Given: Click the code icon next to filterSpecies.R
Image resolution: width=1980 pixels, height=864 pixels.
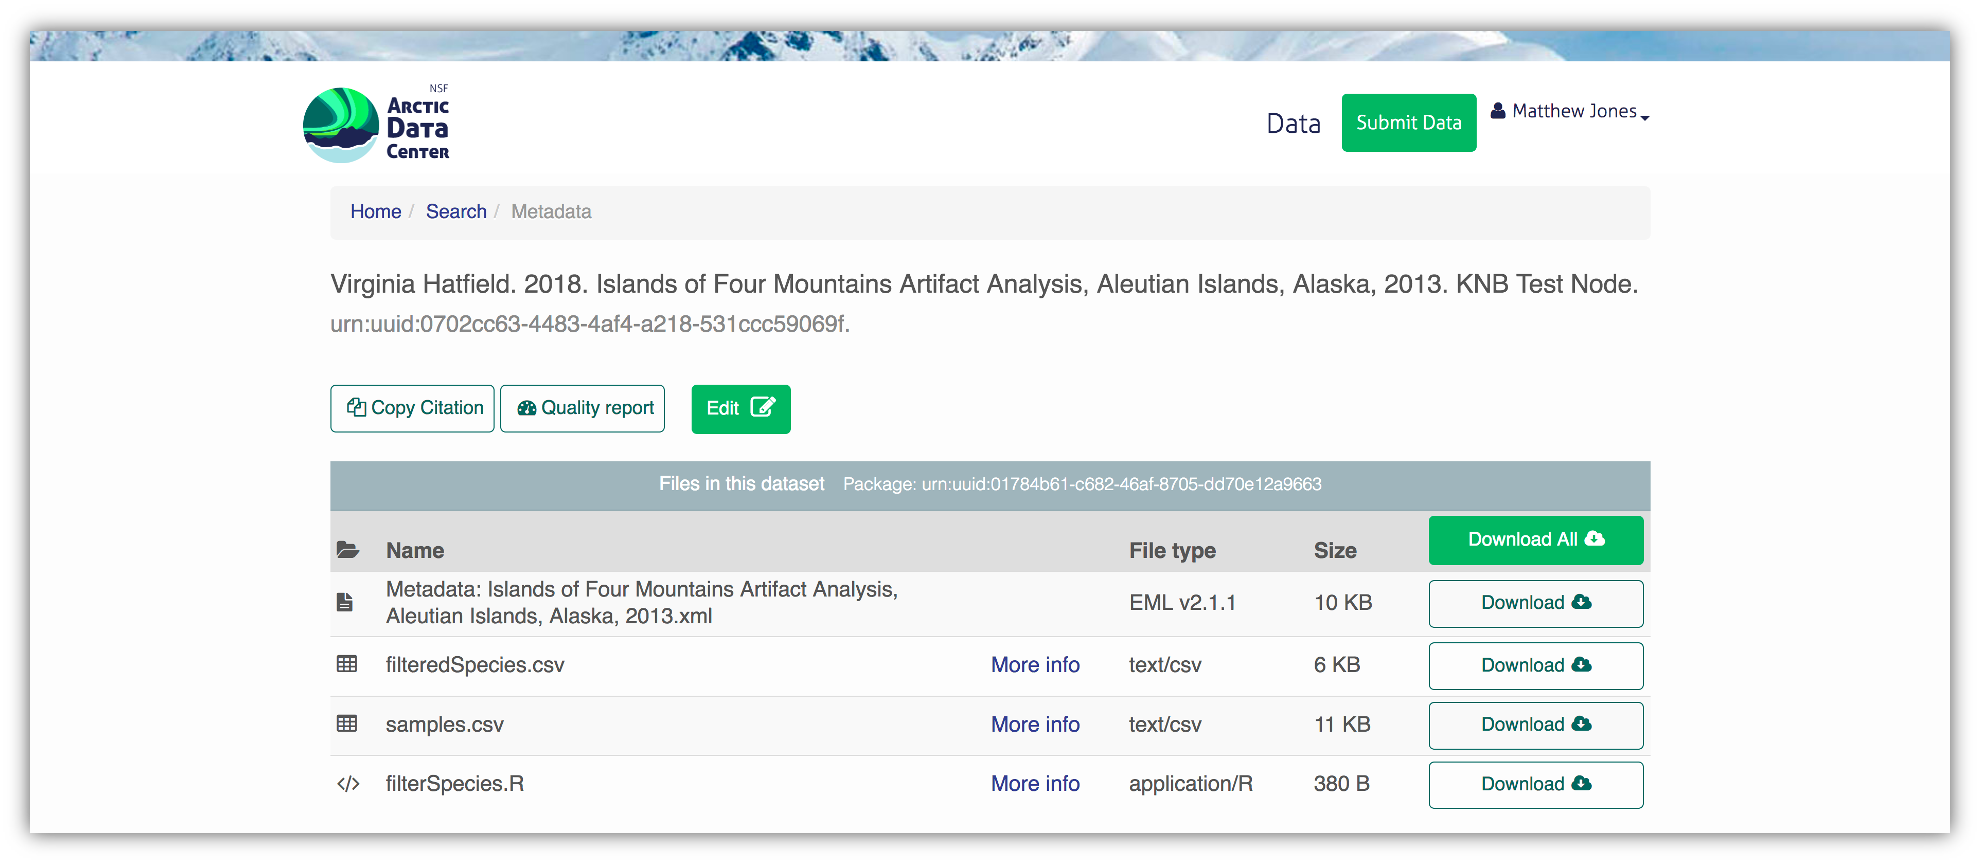Looking at the screenshot, I should [347, 784].
